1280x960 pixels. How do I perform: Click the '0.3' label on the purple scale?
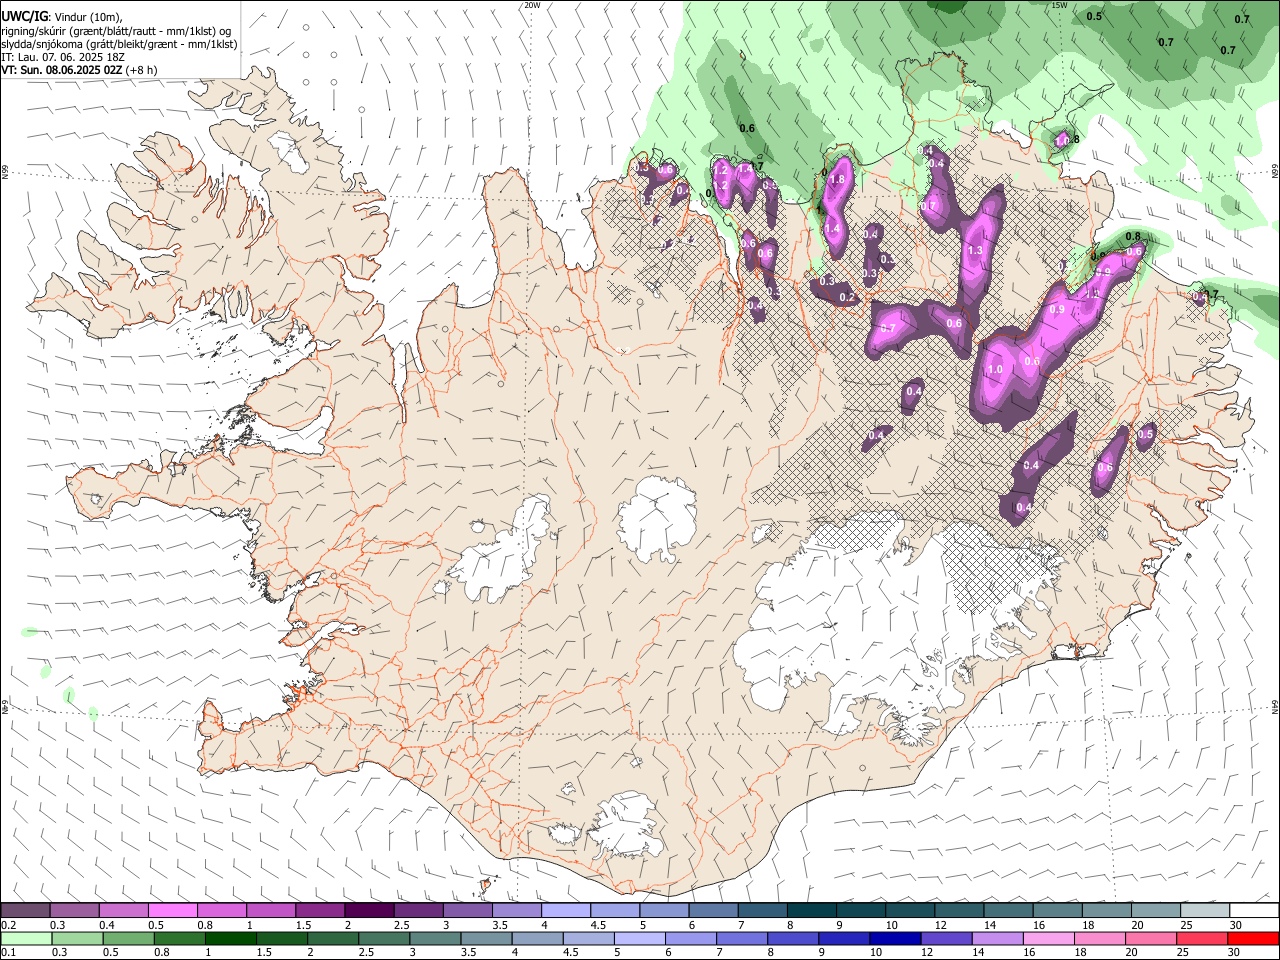pos(58,925)
